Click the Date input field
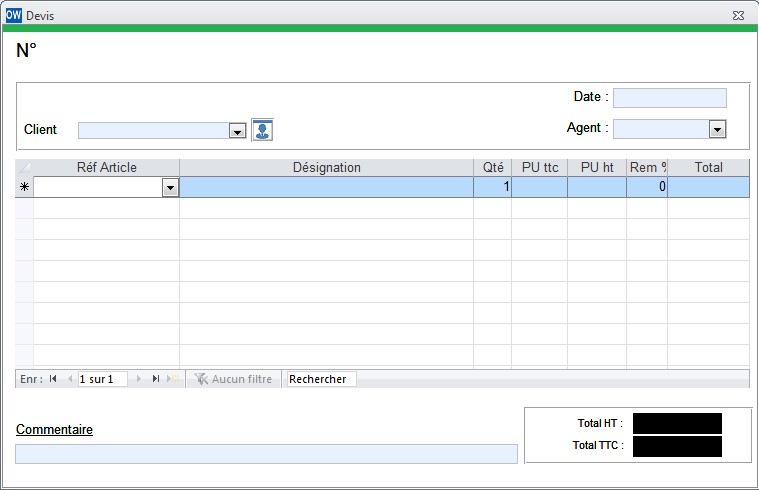 (x=669, y=98)
